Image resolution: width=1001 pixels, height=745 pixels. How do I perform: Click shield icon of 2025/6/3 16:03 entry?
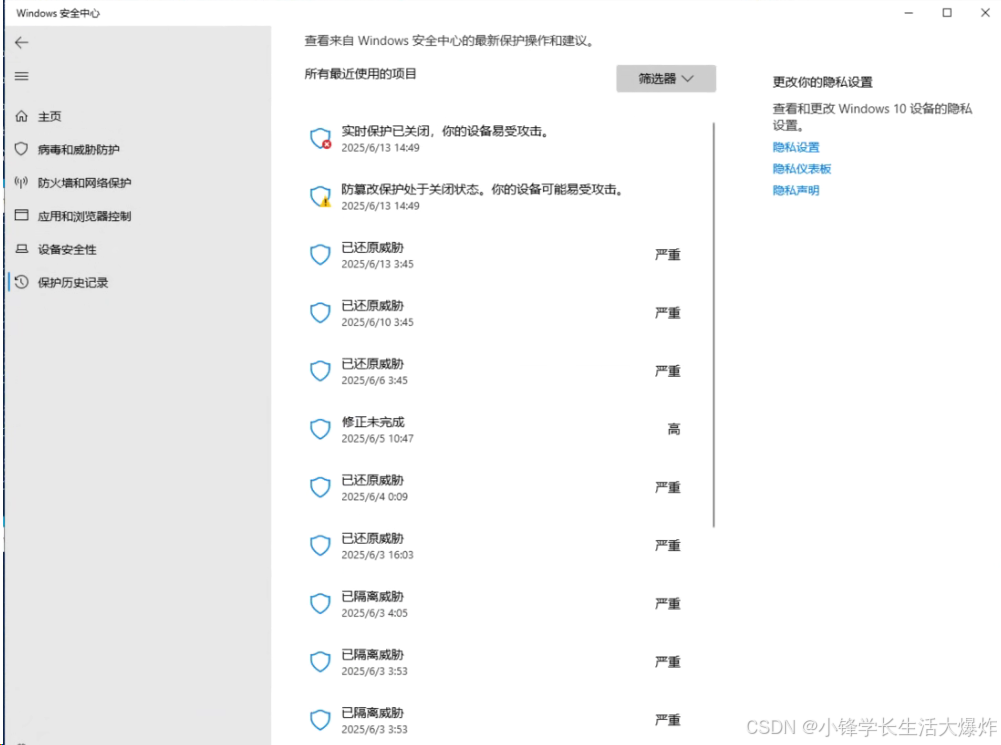320,546
